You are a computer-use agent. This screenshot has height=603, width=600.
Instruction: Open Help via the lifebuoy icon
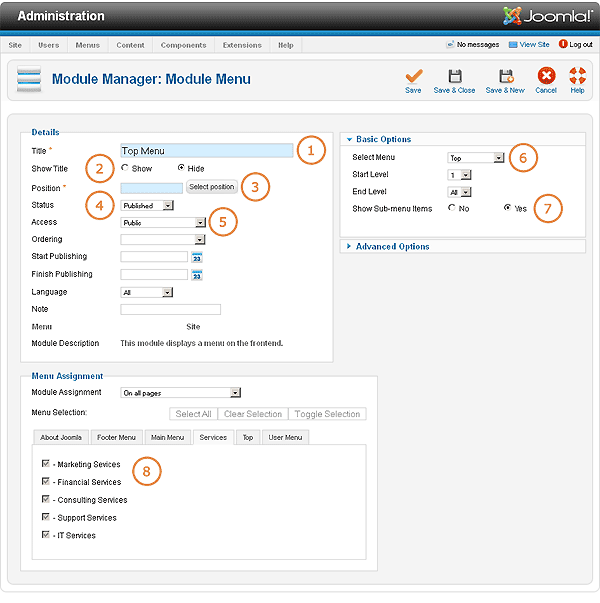(577, 75)
